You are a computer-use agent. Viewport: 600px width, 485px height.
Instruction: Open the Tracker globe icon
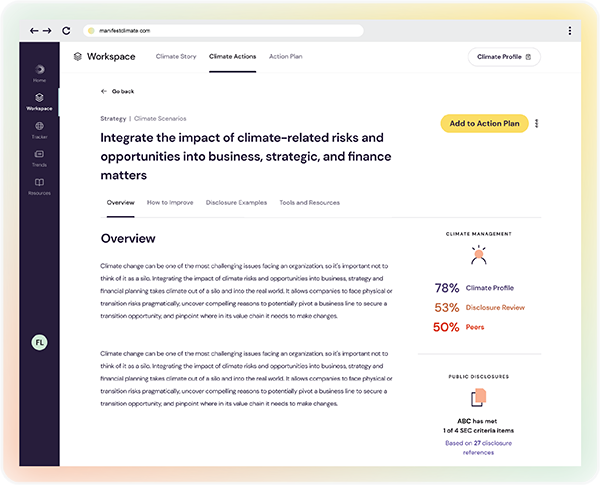pos(39,127)
